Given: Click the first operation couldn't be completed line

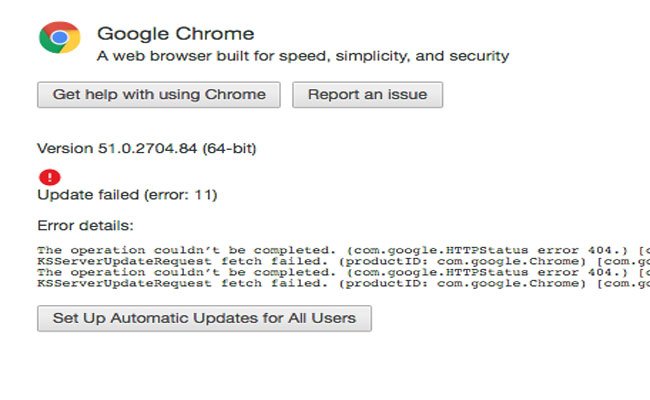Looking at the screenshot, I should pos(343,250).
